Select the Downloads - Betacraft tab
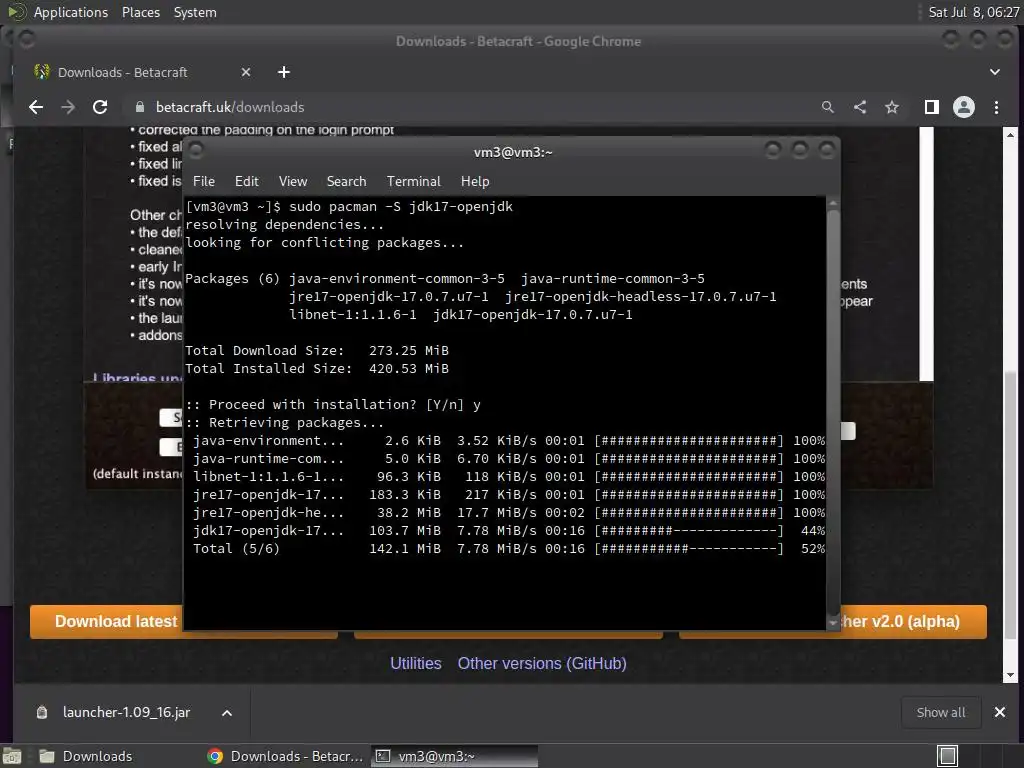 pyautogui.click(x=140, y=72)
